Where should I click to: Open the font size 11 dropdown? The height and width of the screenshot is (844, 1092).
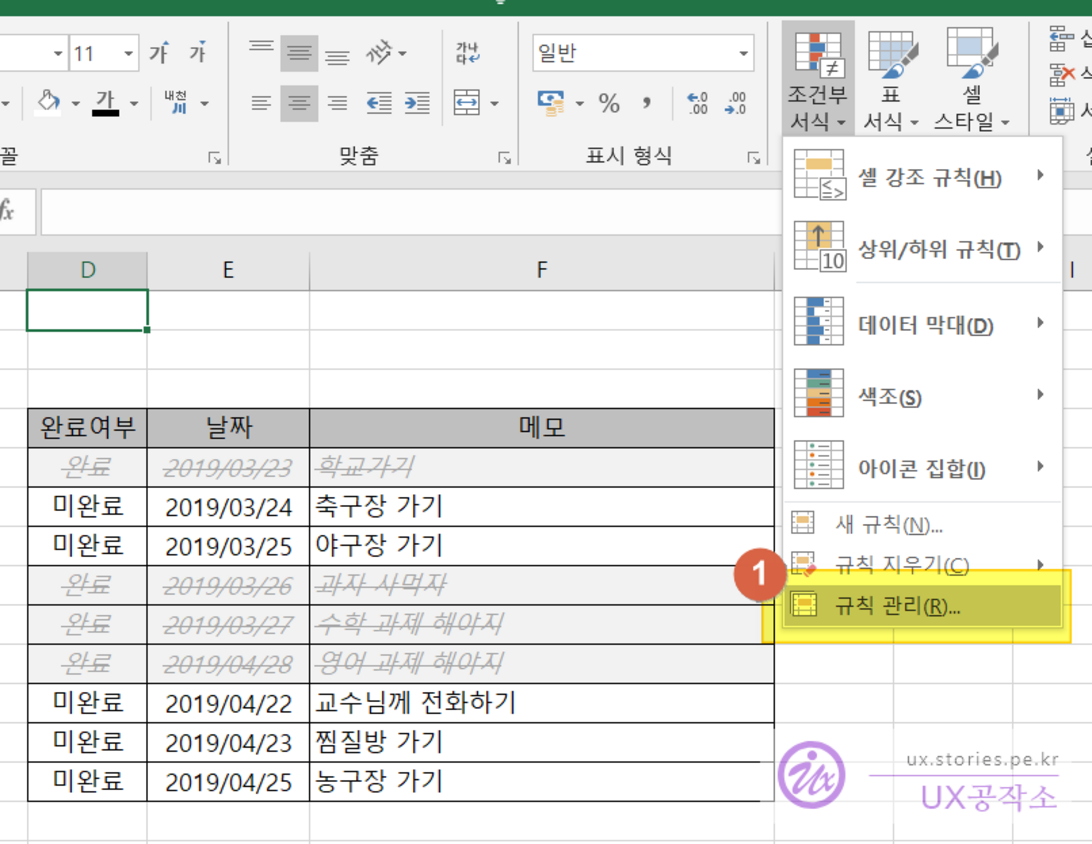coord(130,53)
